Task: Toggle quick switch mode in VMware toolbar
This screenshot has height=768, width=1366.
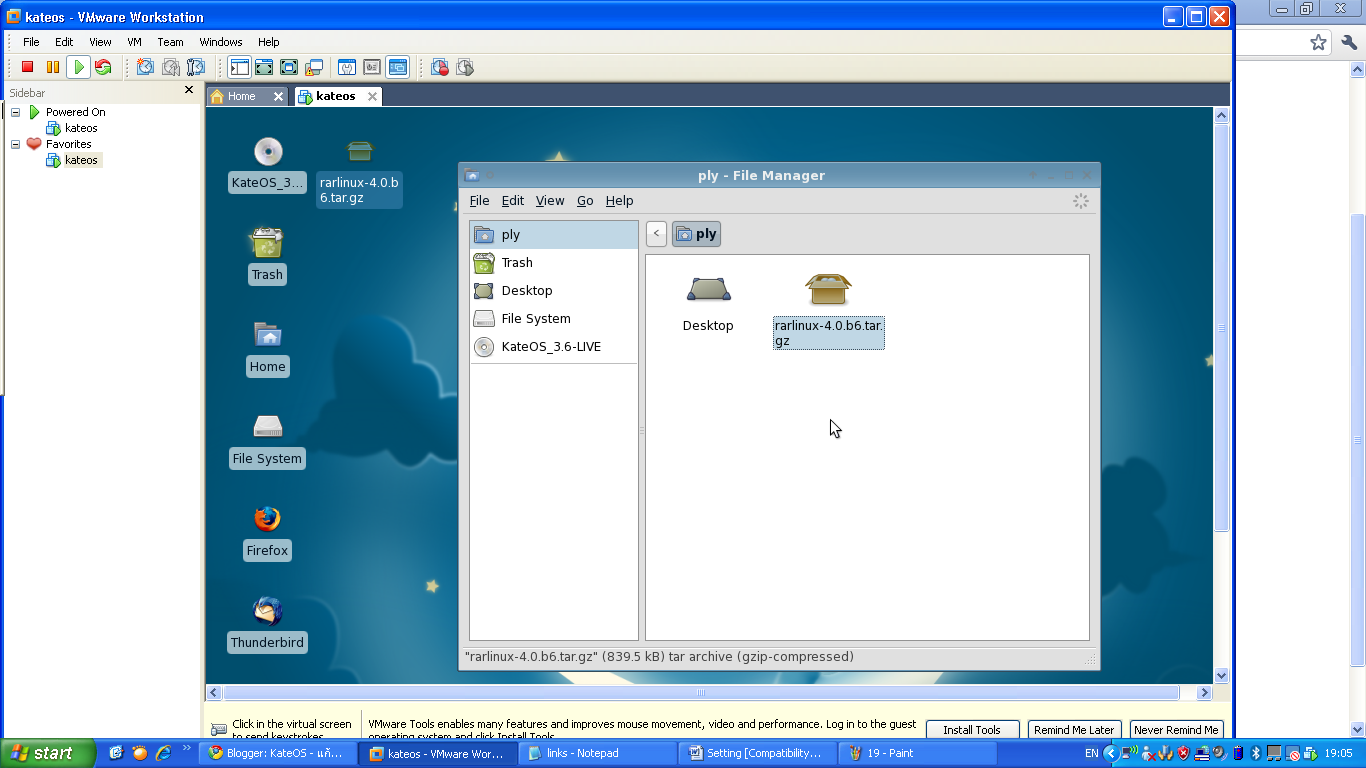Action: 264,67
